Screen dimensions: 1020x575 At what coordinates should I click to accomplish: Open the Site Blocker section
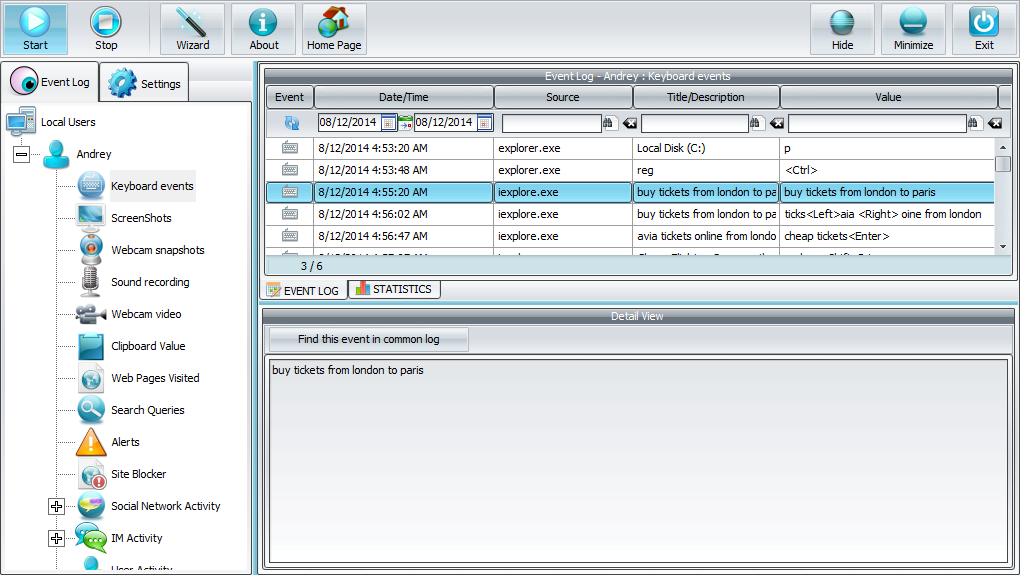tap(139, 474)
